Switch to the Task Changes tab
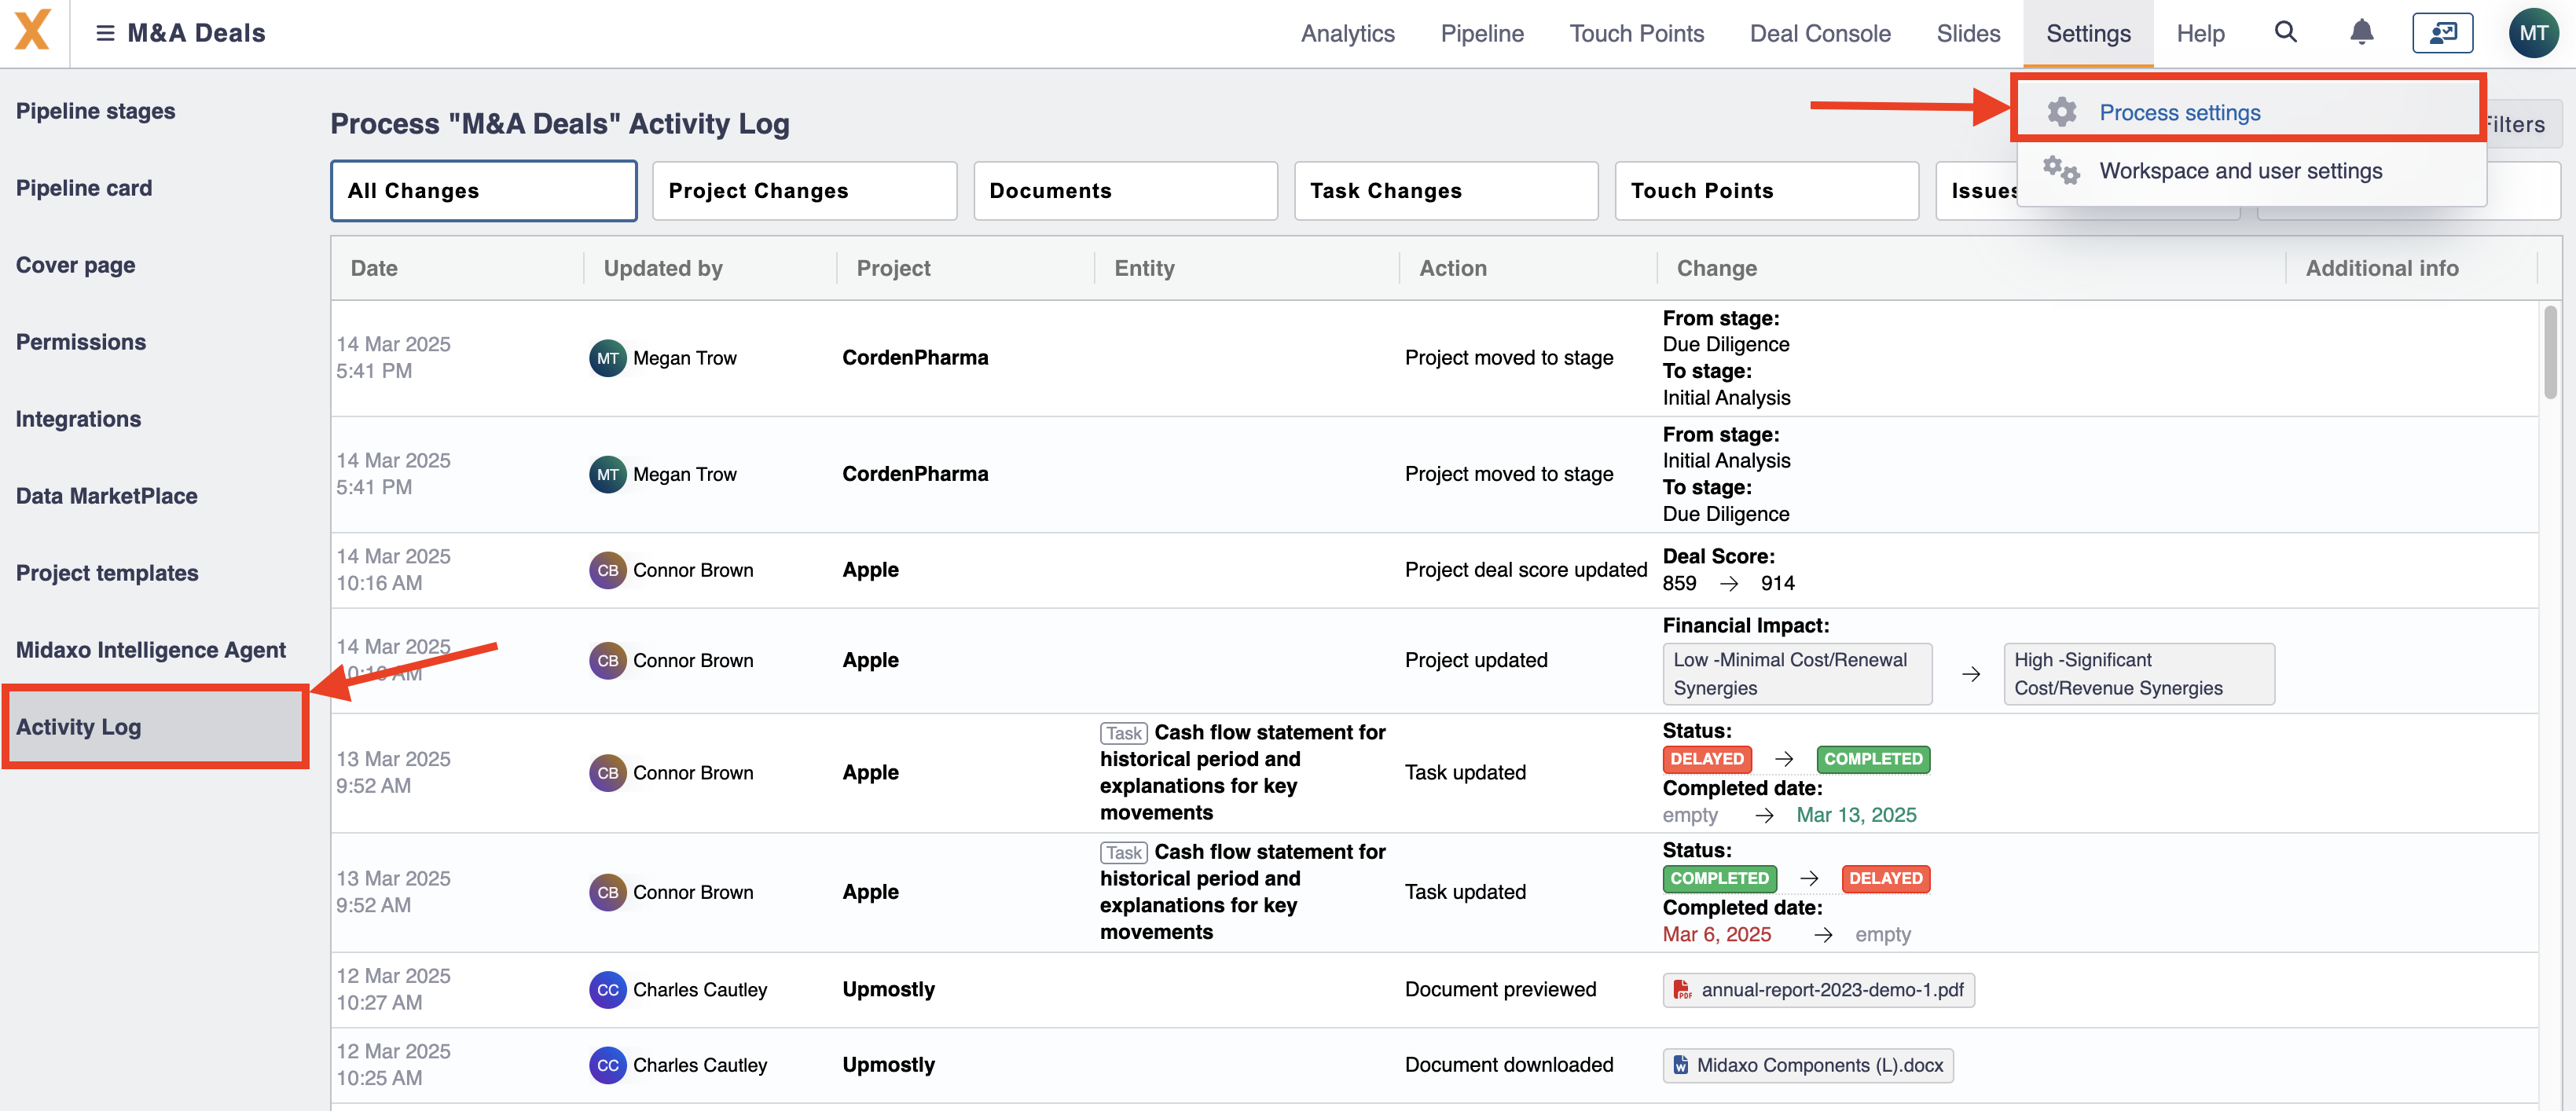Viewport: 2576px width, 1111px height. 1446,190
